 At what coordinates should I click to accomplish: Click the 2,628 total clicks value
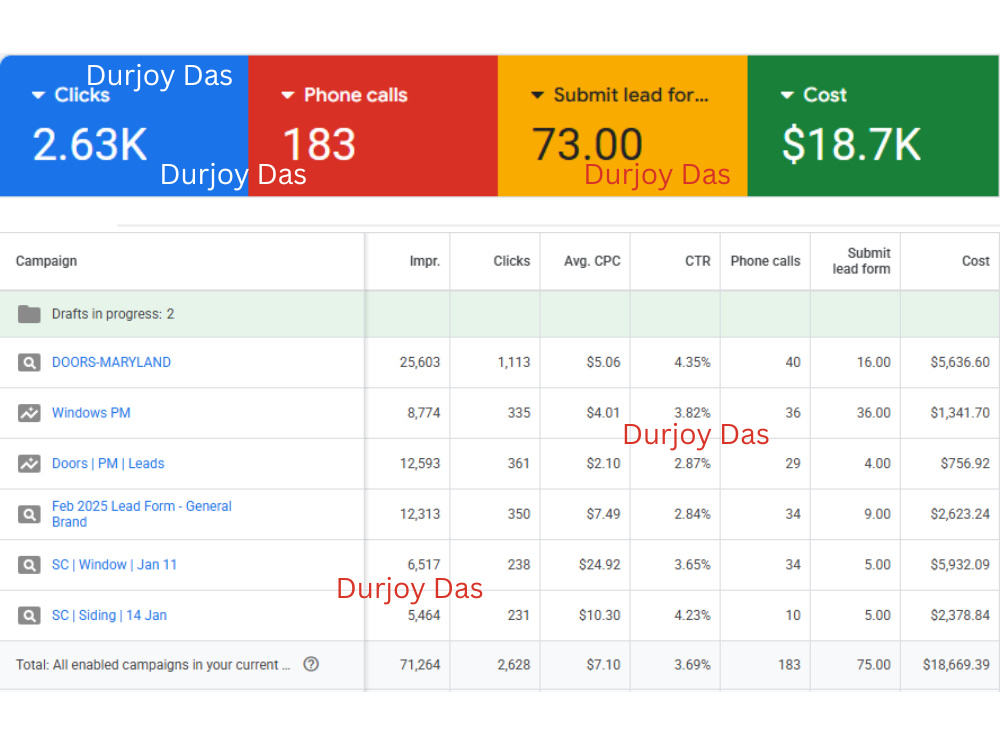pos(514,665)
